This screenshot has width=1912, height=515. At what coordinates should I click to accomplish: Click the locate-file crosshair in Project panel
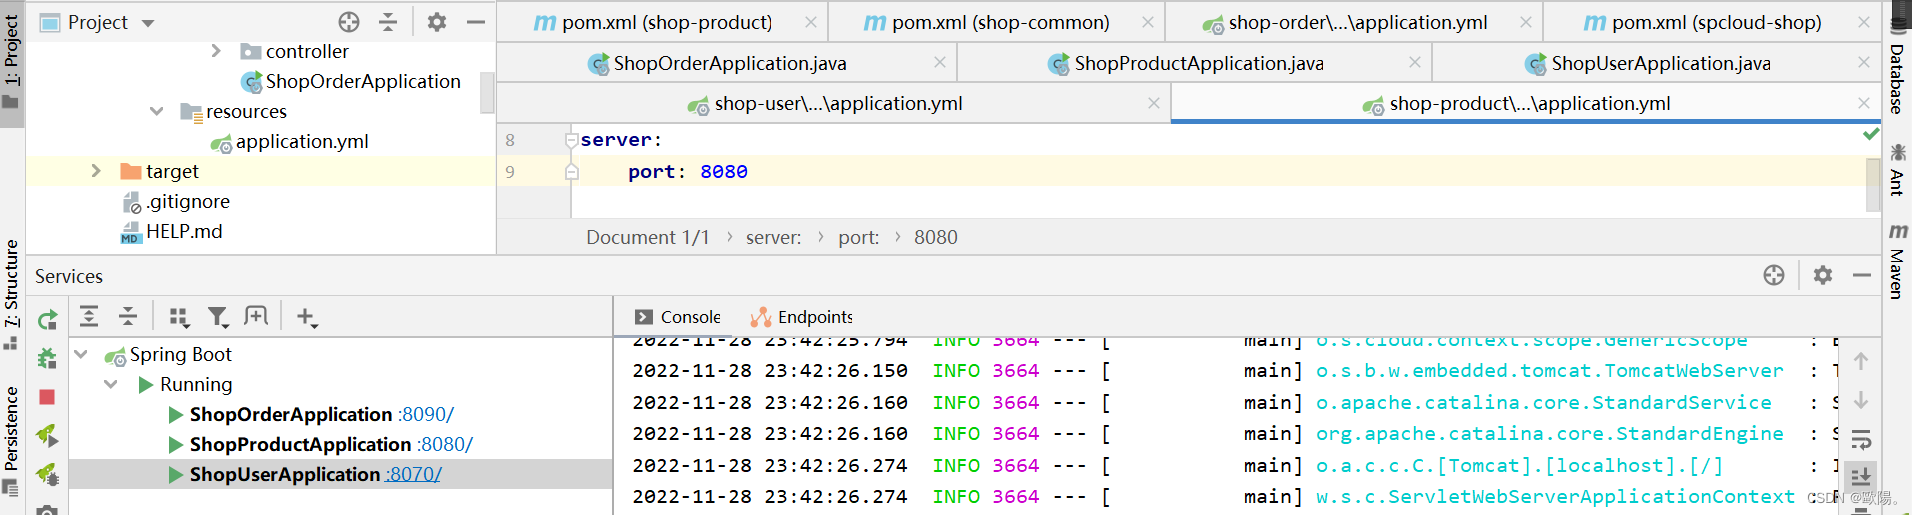(349, 22)
